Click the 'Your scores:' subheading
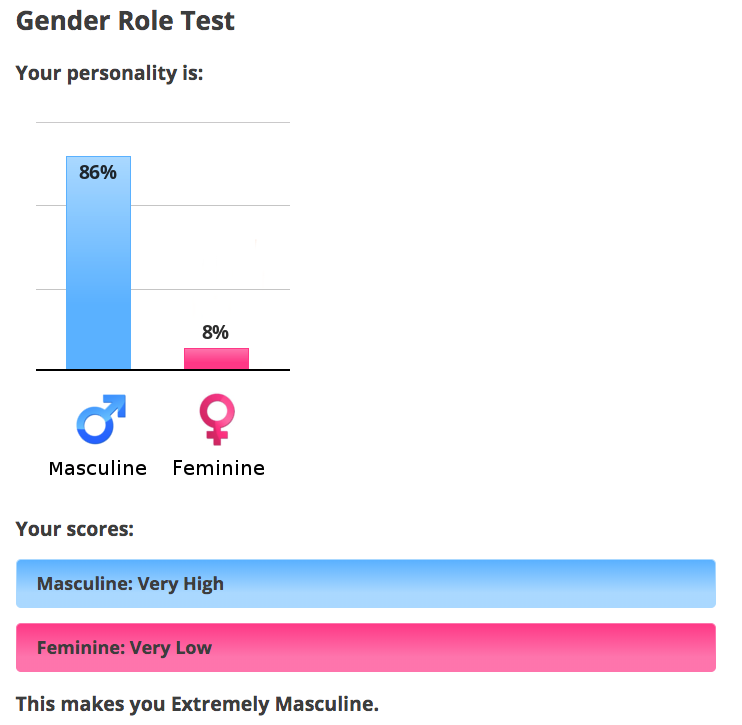This screenshot has height=725, width=742. click(x=75, y=529)
